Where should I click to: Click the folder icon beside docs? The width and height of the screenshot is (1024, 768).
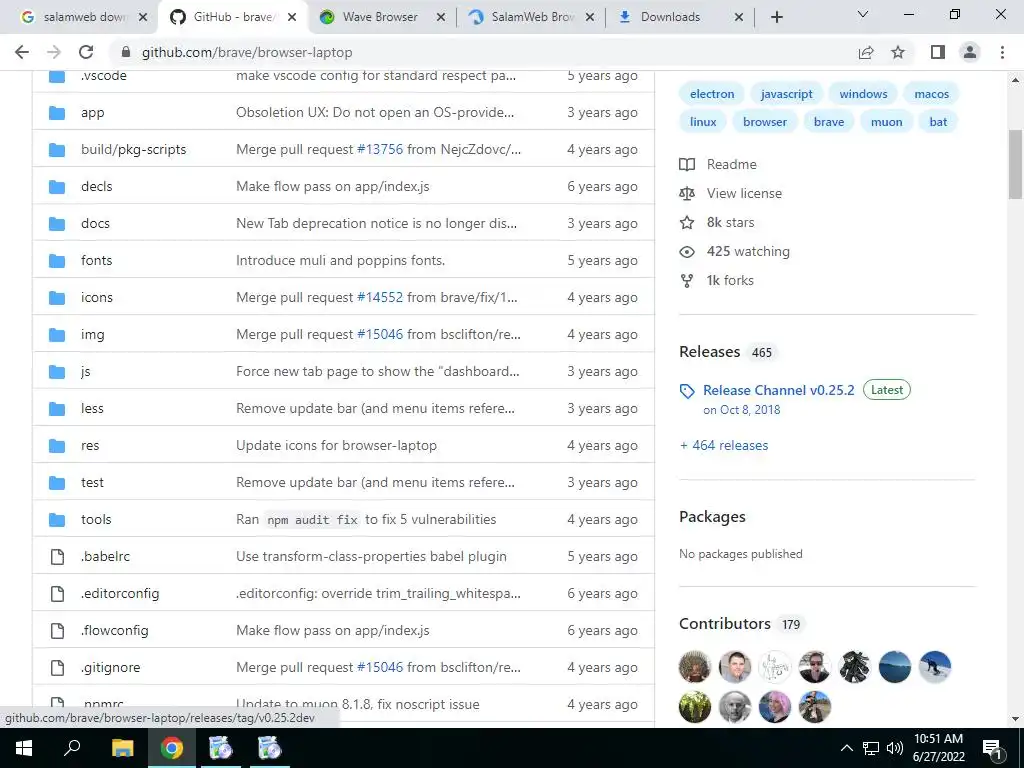point(57,223)
